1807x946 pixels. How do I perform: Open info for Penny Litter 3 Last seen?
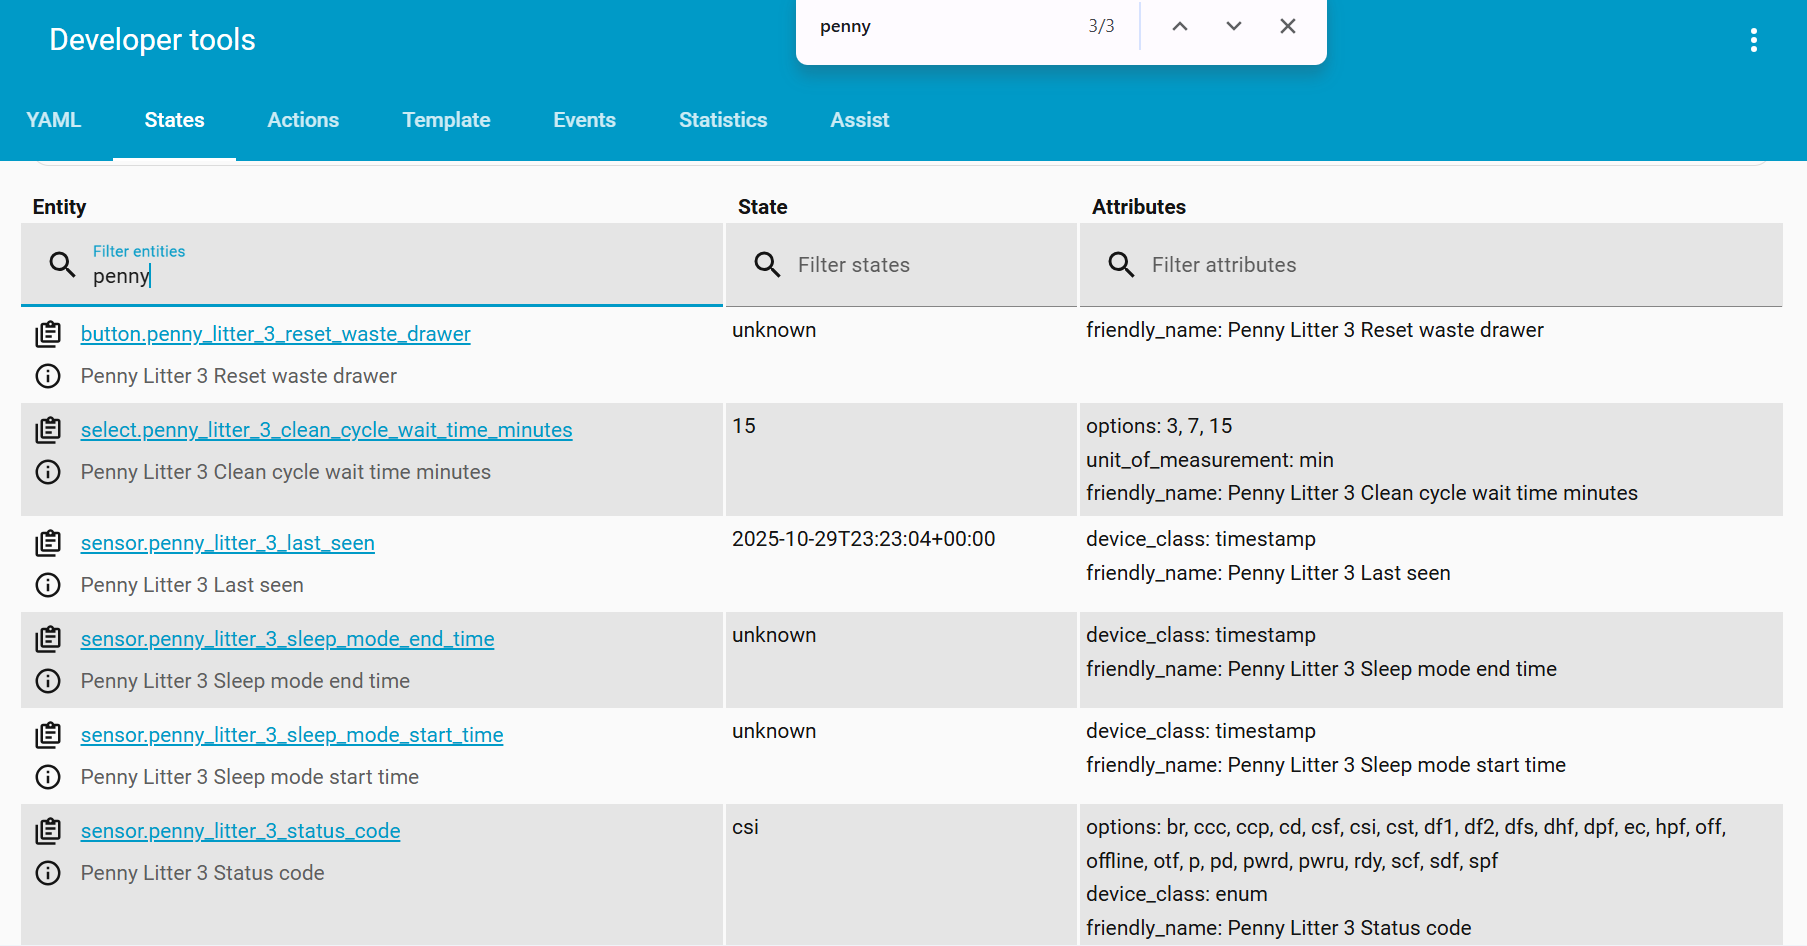48,585
